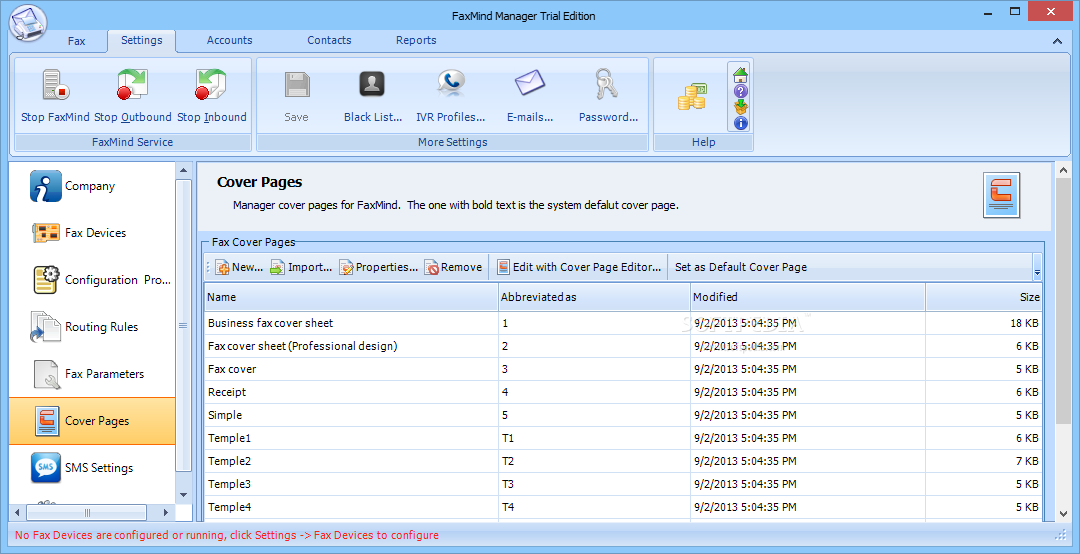This screenshot has width=1080, height=554.
Task: Open the Password settings
Action: [x=608, y=96]
